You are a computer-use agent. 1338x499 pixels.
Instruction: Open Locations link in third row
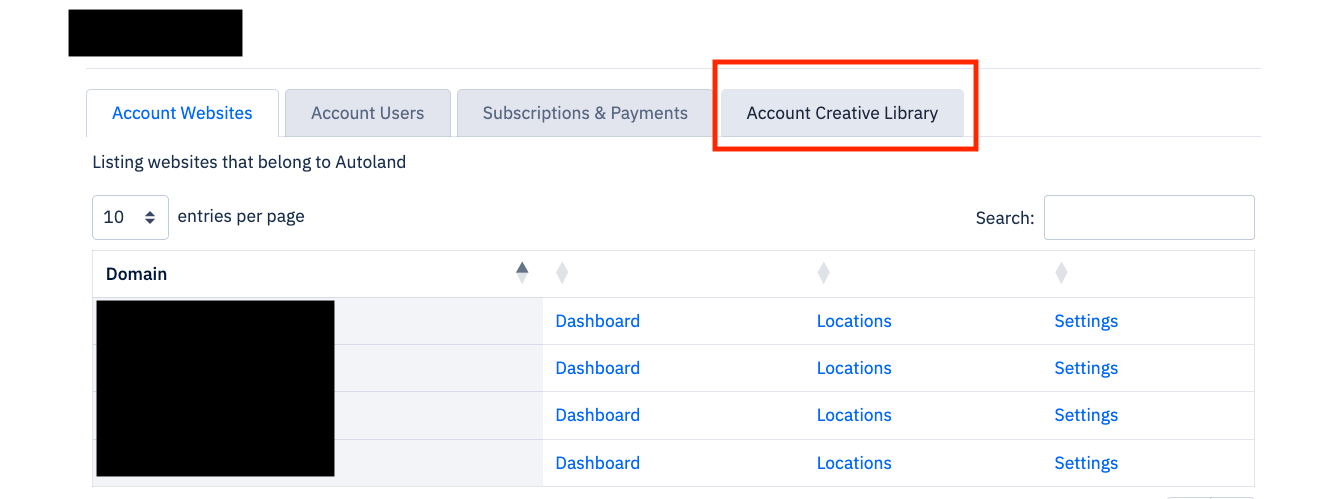pyautogui.click(x=853, y=415)
